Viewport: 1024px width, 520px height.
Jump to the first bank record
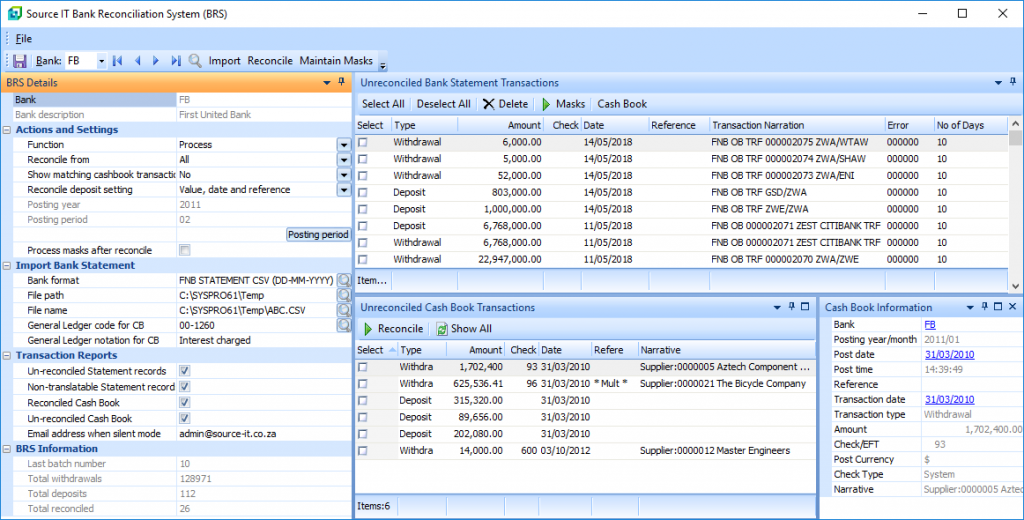(118, 61)
